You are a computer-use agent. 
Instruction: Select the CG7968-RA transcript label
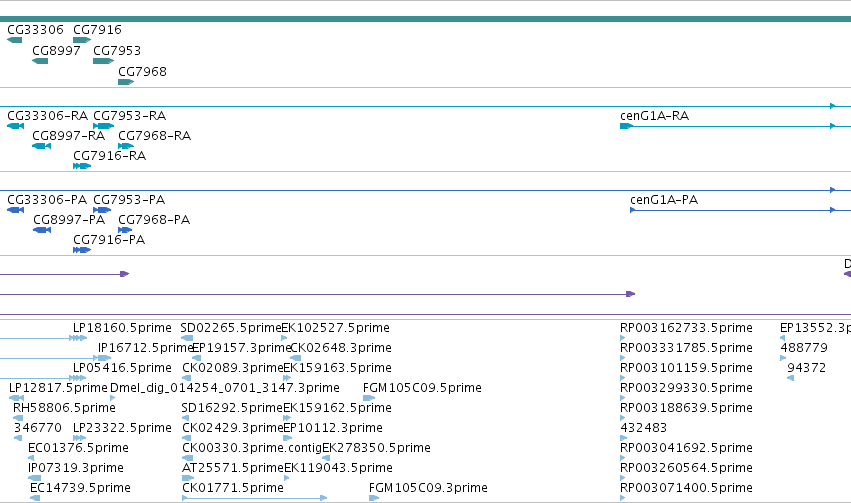click(155, 136)
